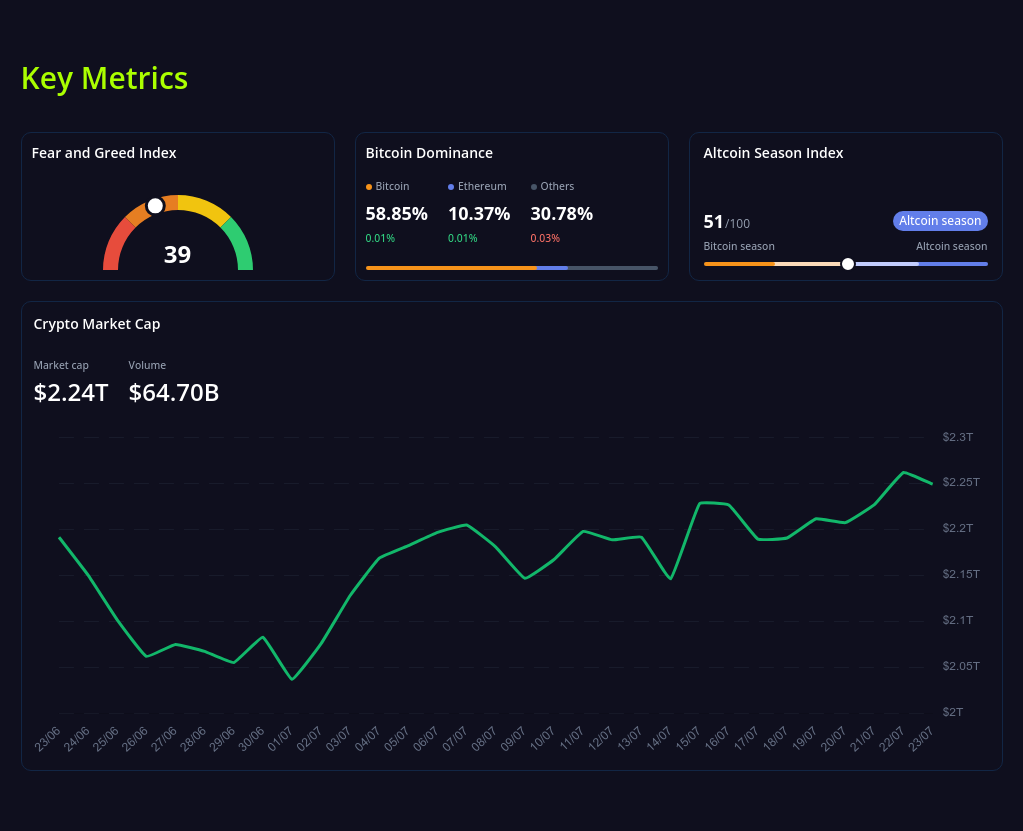Click the 14/07 date on x-axis

tap(659, 739)
